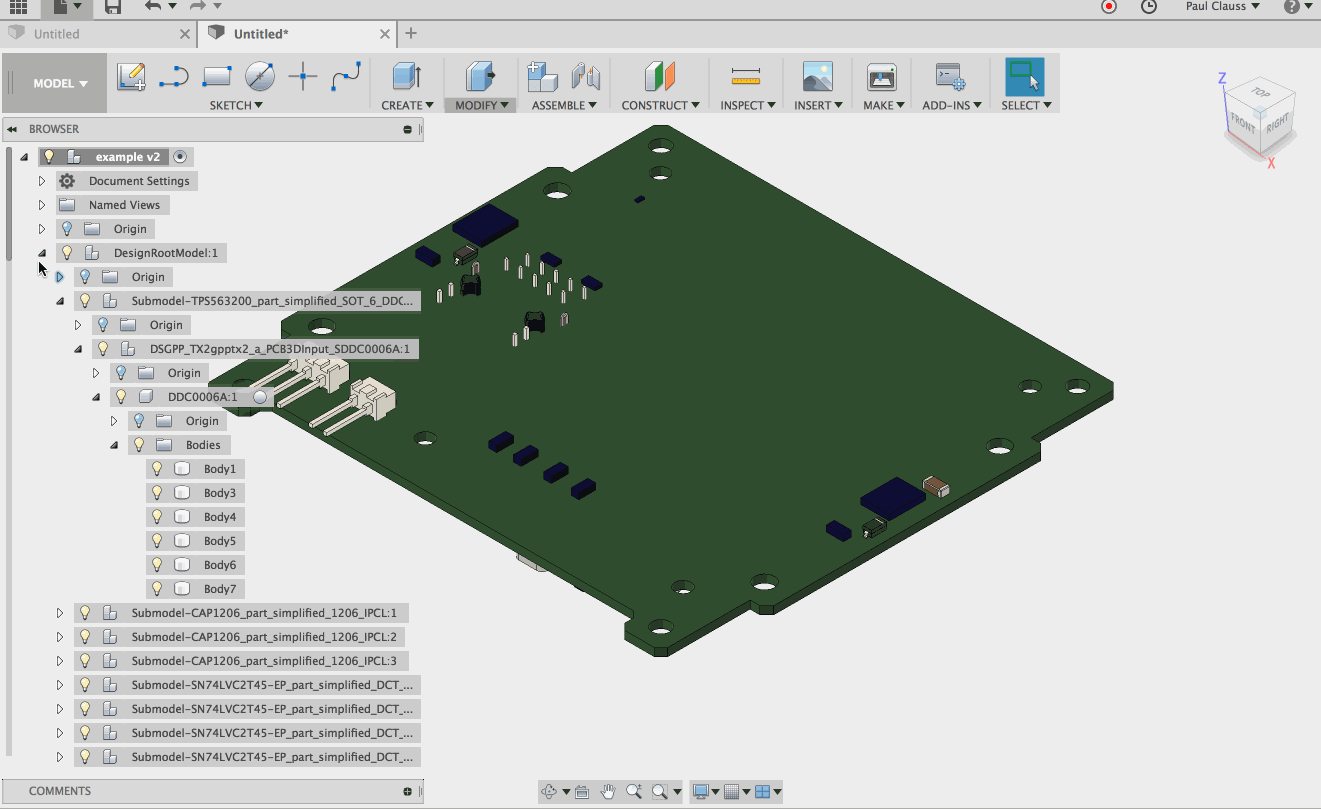This screenshot has width=1321, height=809.
Task: Hide Body1 using its lightbulb
Action: 157,469
